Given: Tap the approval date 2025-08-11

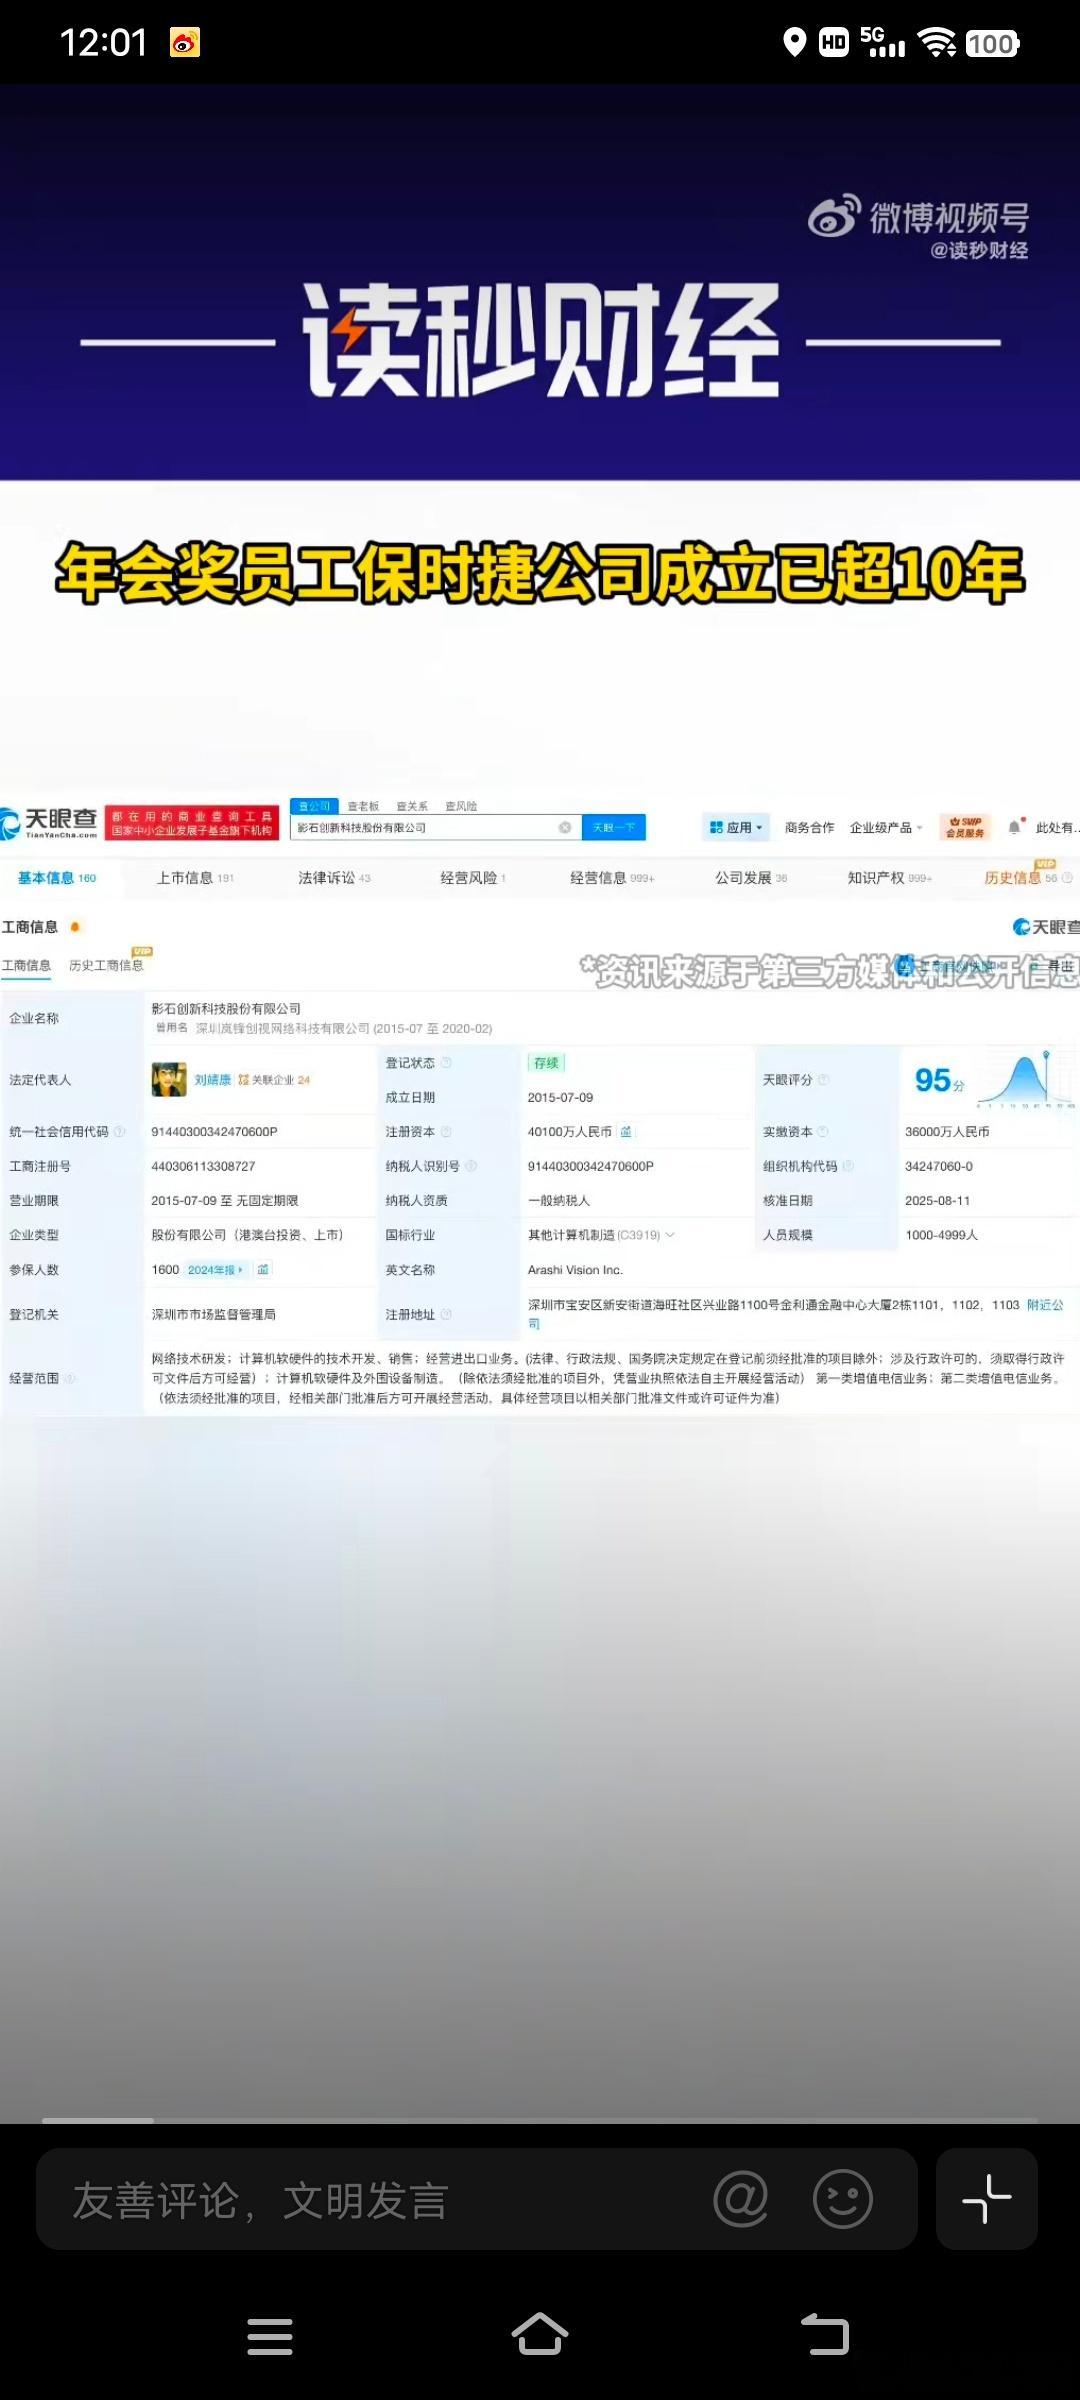Looking at the screenshot, I should coord(937,1200).
